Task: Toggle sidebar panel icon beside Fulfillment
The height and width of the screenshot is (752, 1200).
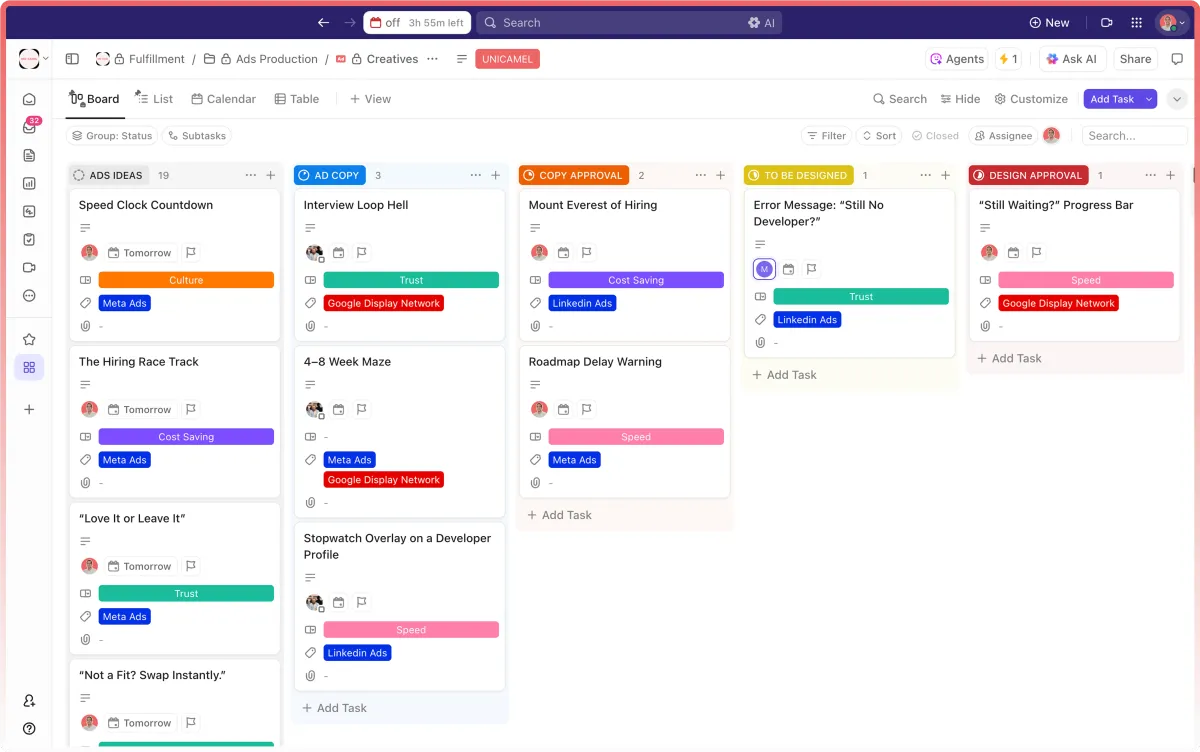Action: (x=72, y=59)
